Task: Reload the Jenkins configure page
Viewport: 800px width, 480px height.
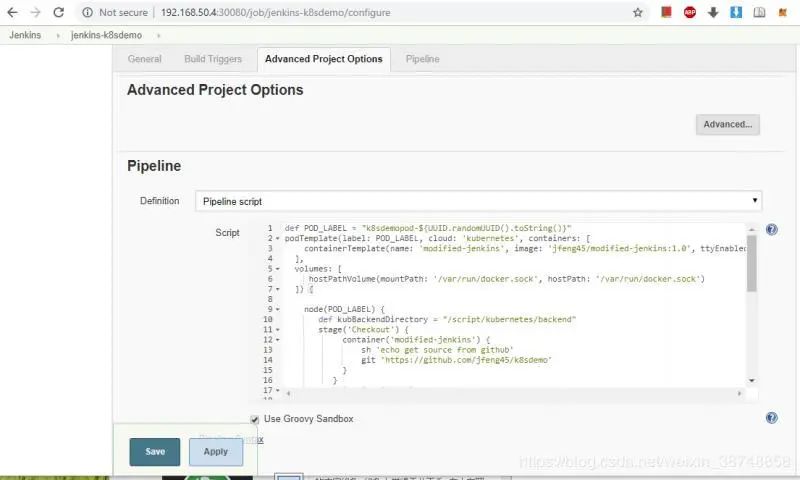Action: pyautogui.click(x=59, y=13)
